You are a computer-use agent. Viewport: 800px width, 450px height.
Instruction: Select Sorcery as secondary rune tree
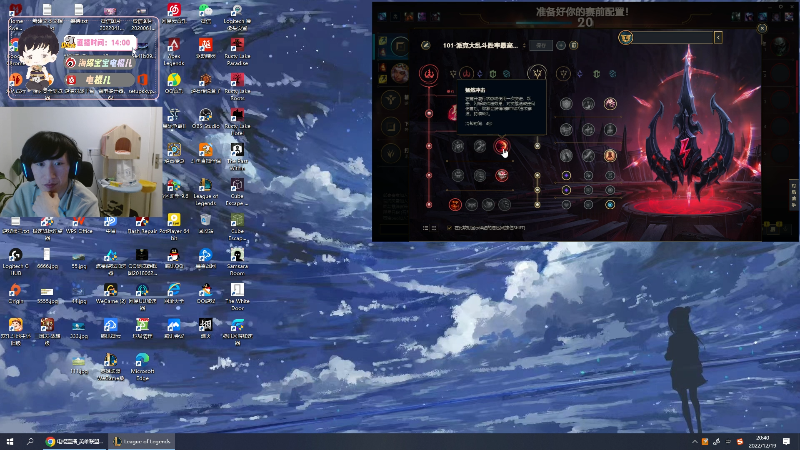pos(580,74)
